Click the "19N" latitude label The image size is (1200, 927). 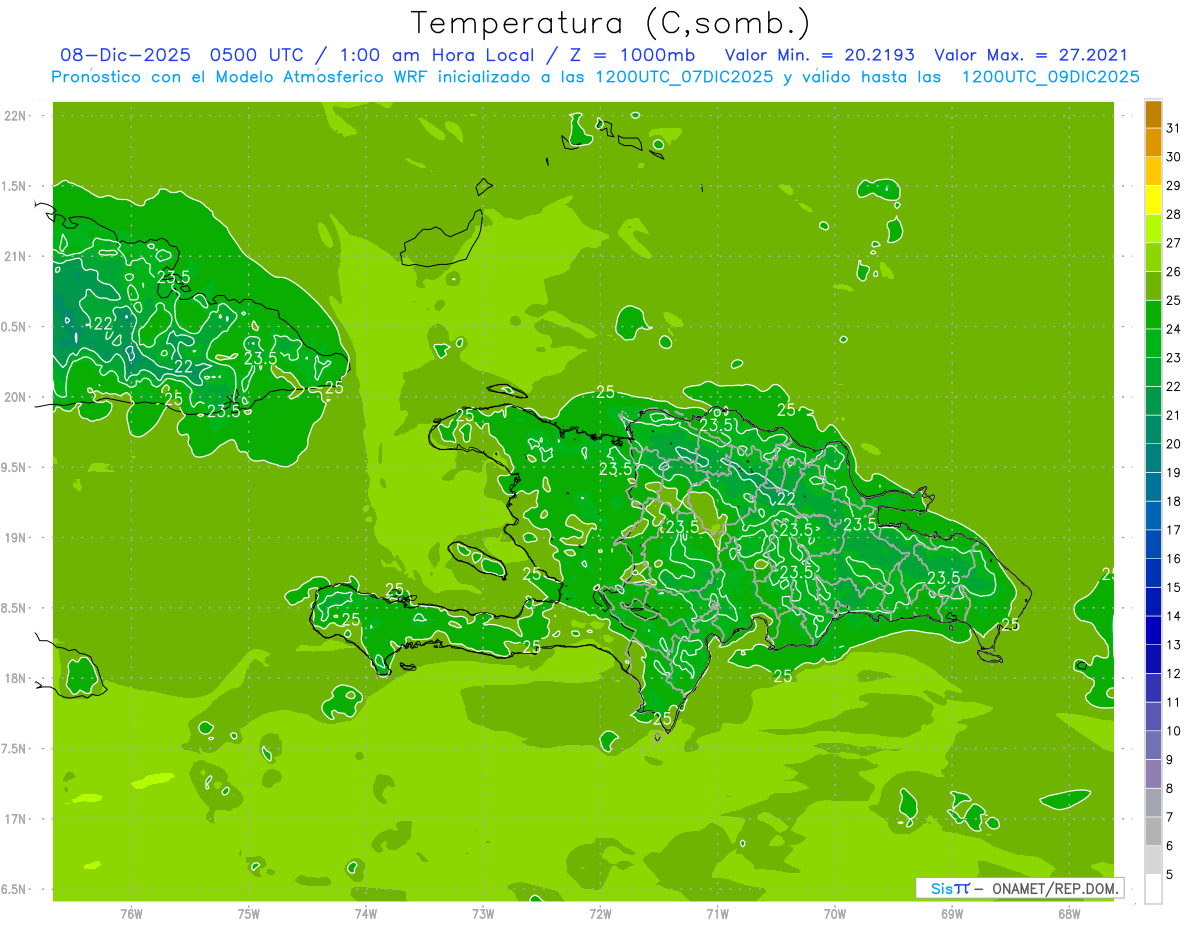point(17,538)
